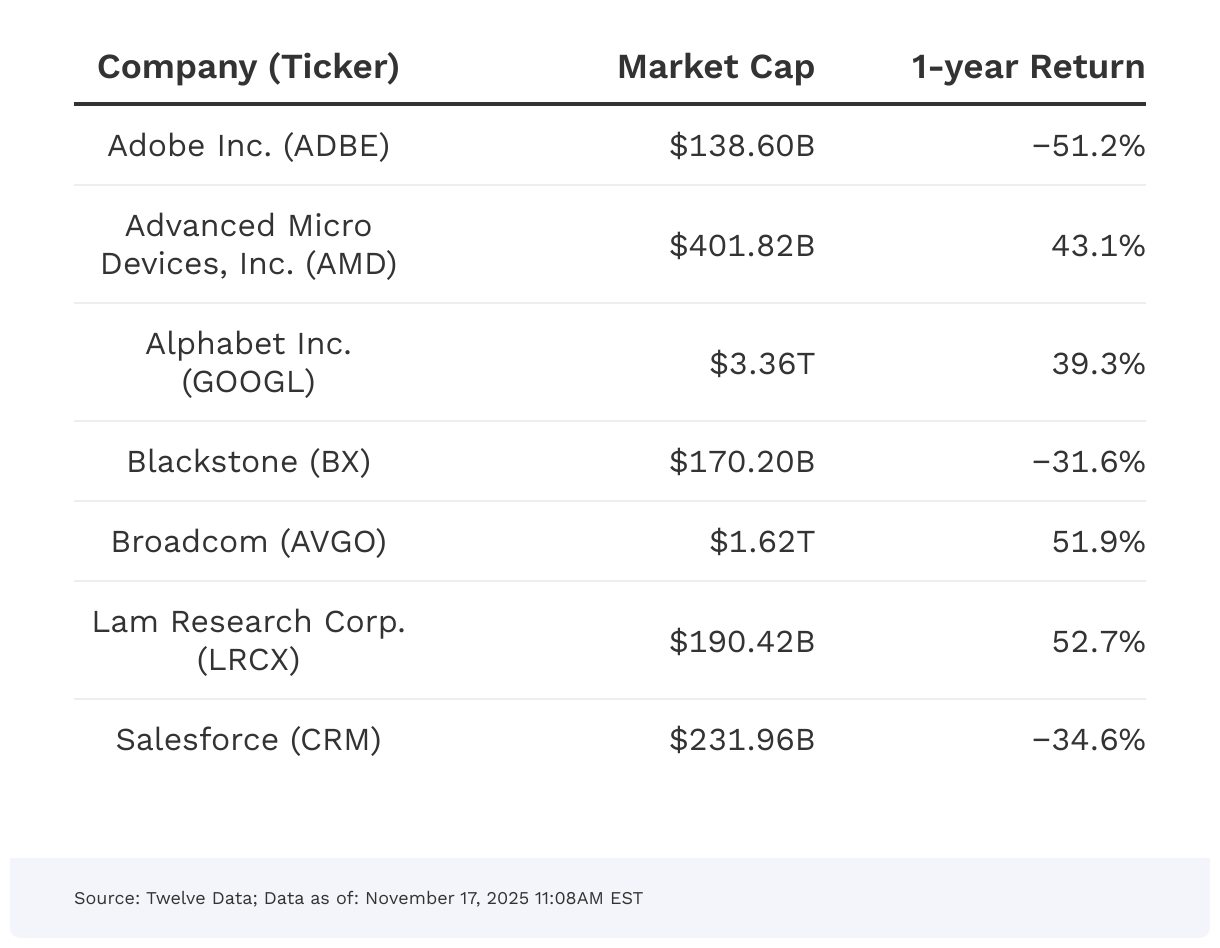Click the 1-year Return column header
This screenshot has width=1220, height=948.
(x=1028, y=67)
